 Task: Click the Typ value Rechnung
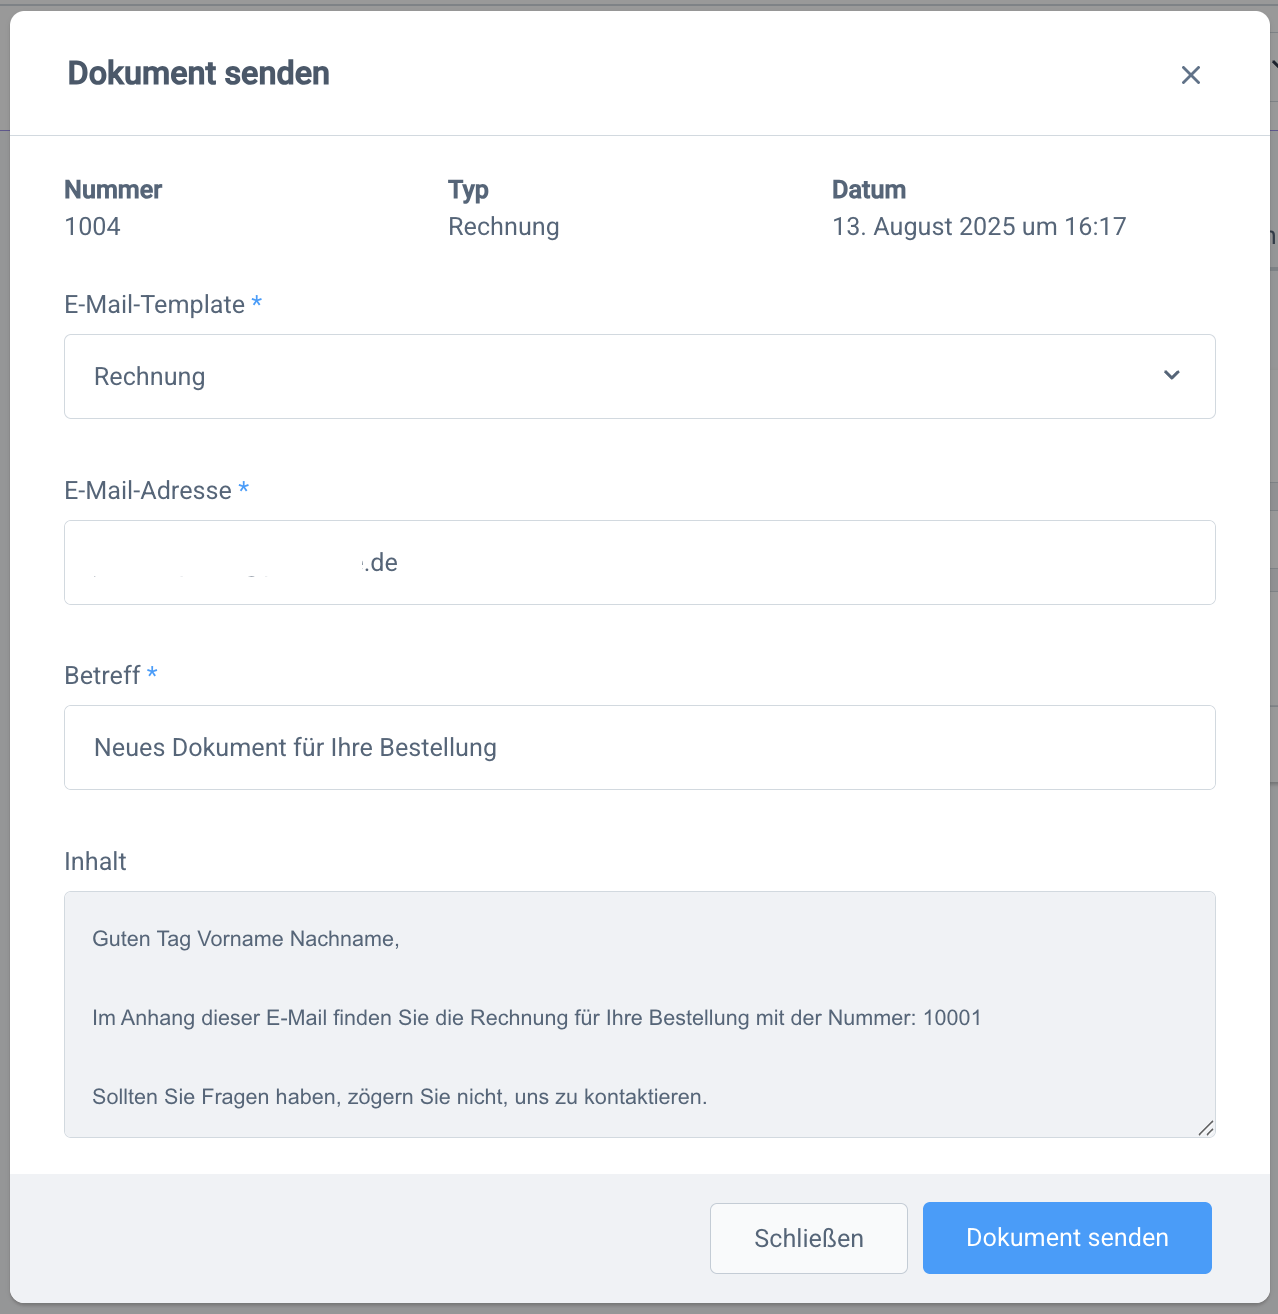point(503,227)
